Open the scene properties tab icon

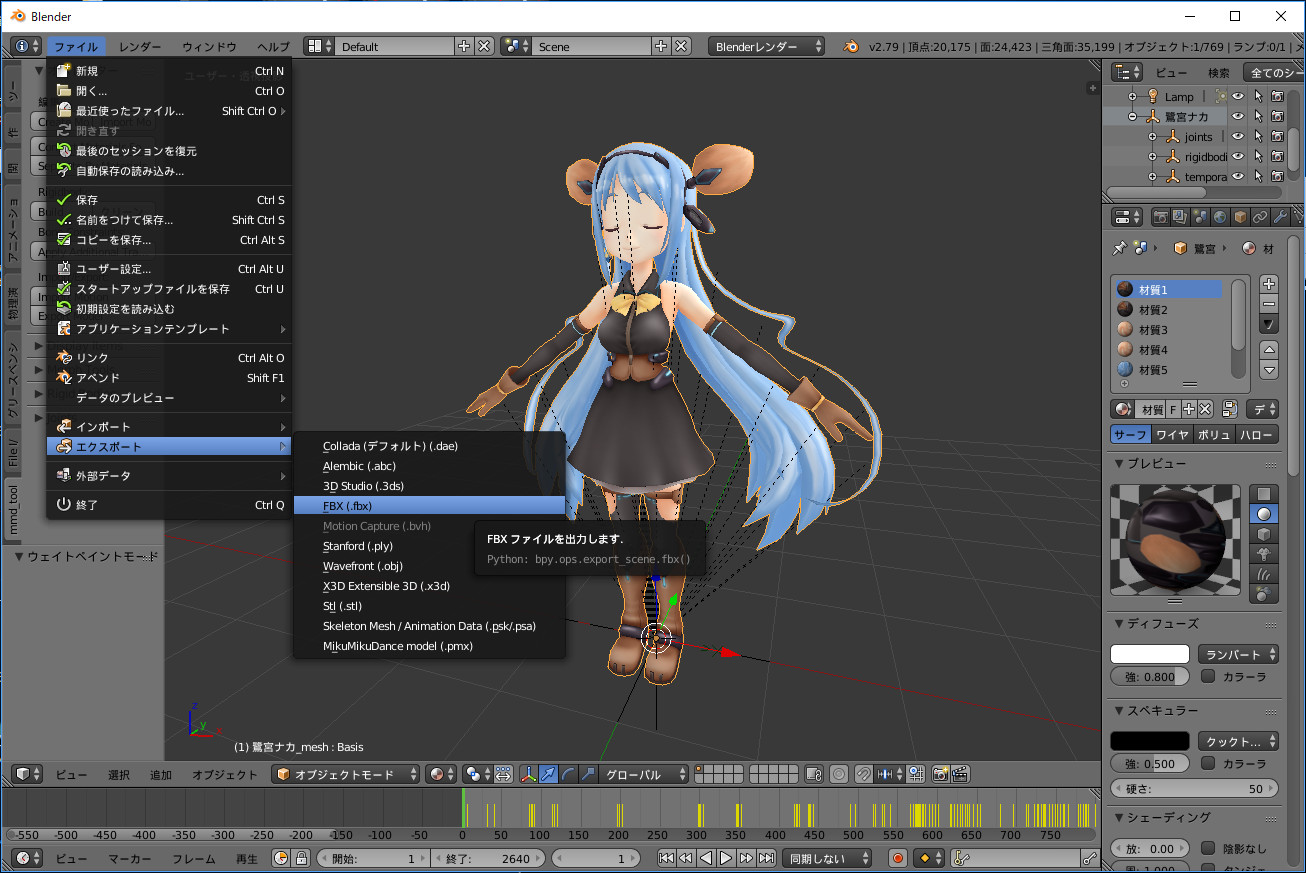[x=1200, y=217]
